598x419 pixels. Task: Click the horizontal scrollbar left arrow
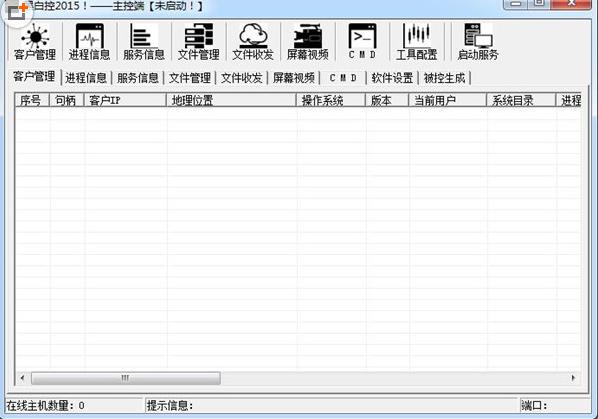pos(22,378)
